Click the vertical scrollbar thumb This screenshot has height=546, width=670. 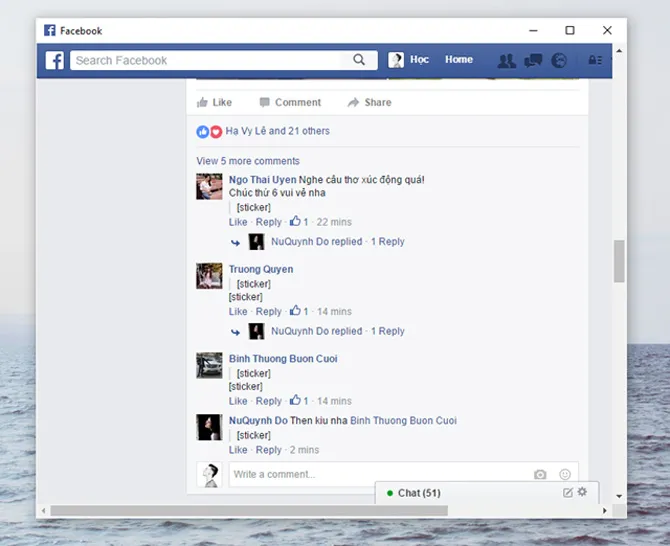(619, 261)
